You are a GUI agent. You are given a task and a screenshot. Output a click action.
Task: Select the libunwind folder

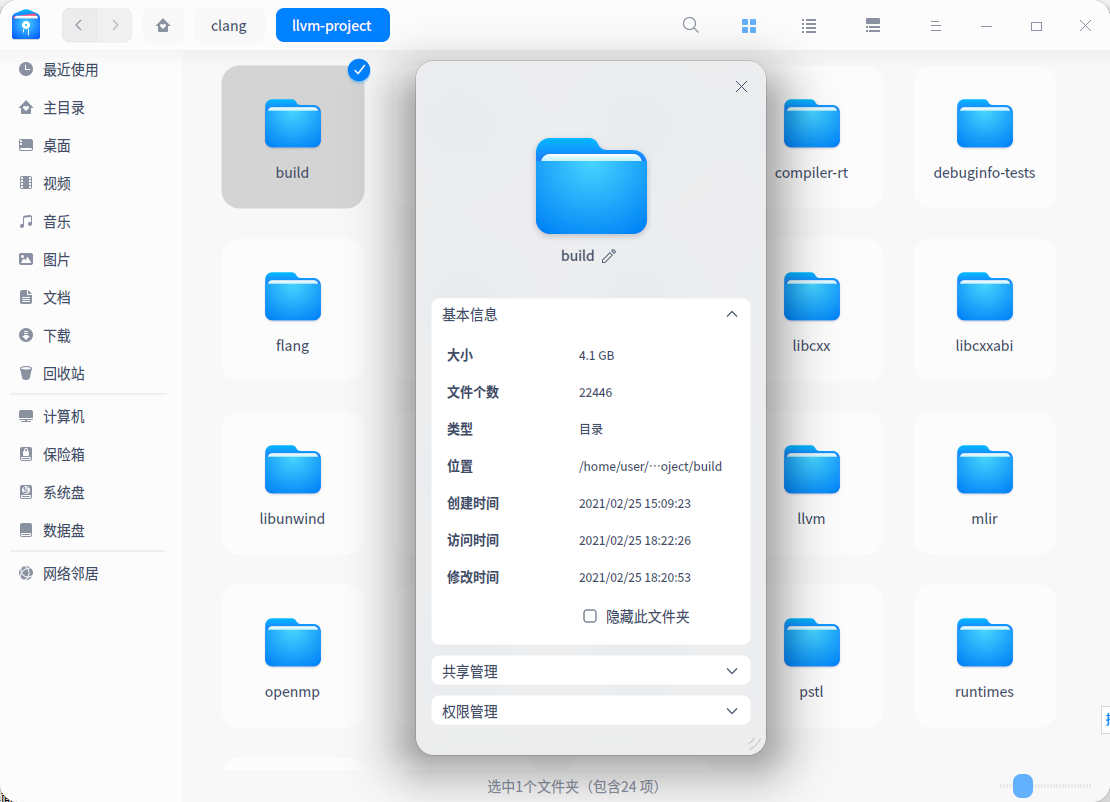pyautogui.click(x=292, y=483)
